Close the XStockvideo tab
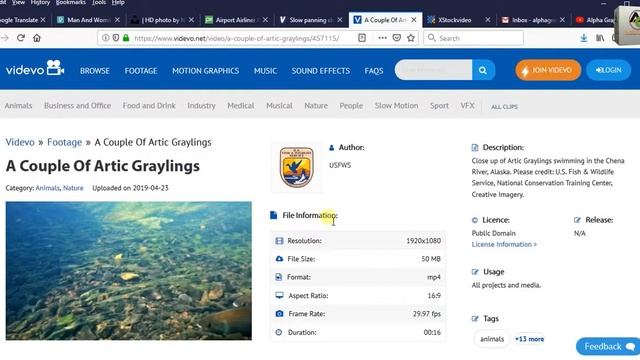This screenshot has height=360, width=640. (487, 20)
